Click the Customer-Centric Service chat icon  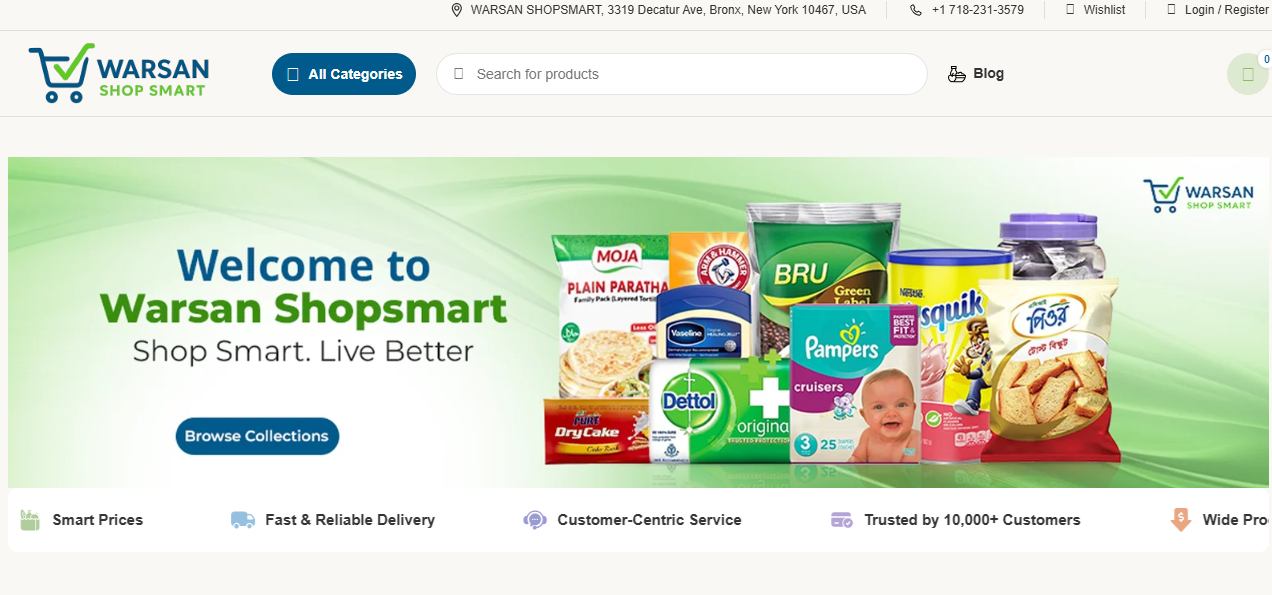pyautogui.click(x=535, y=520)
